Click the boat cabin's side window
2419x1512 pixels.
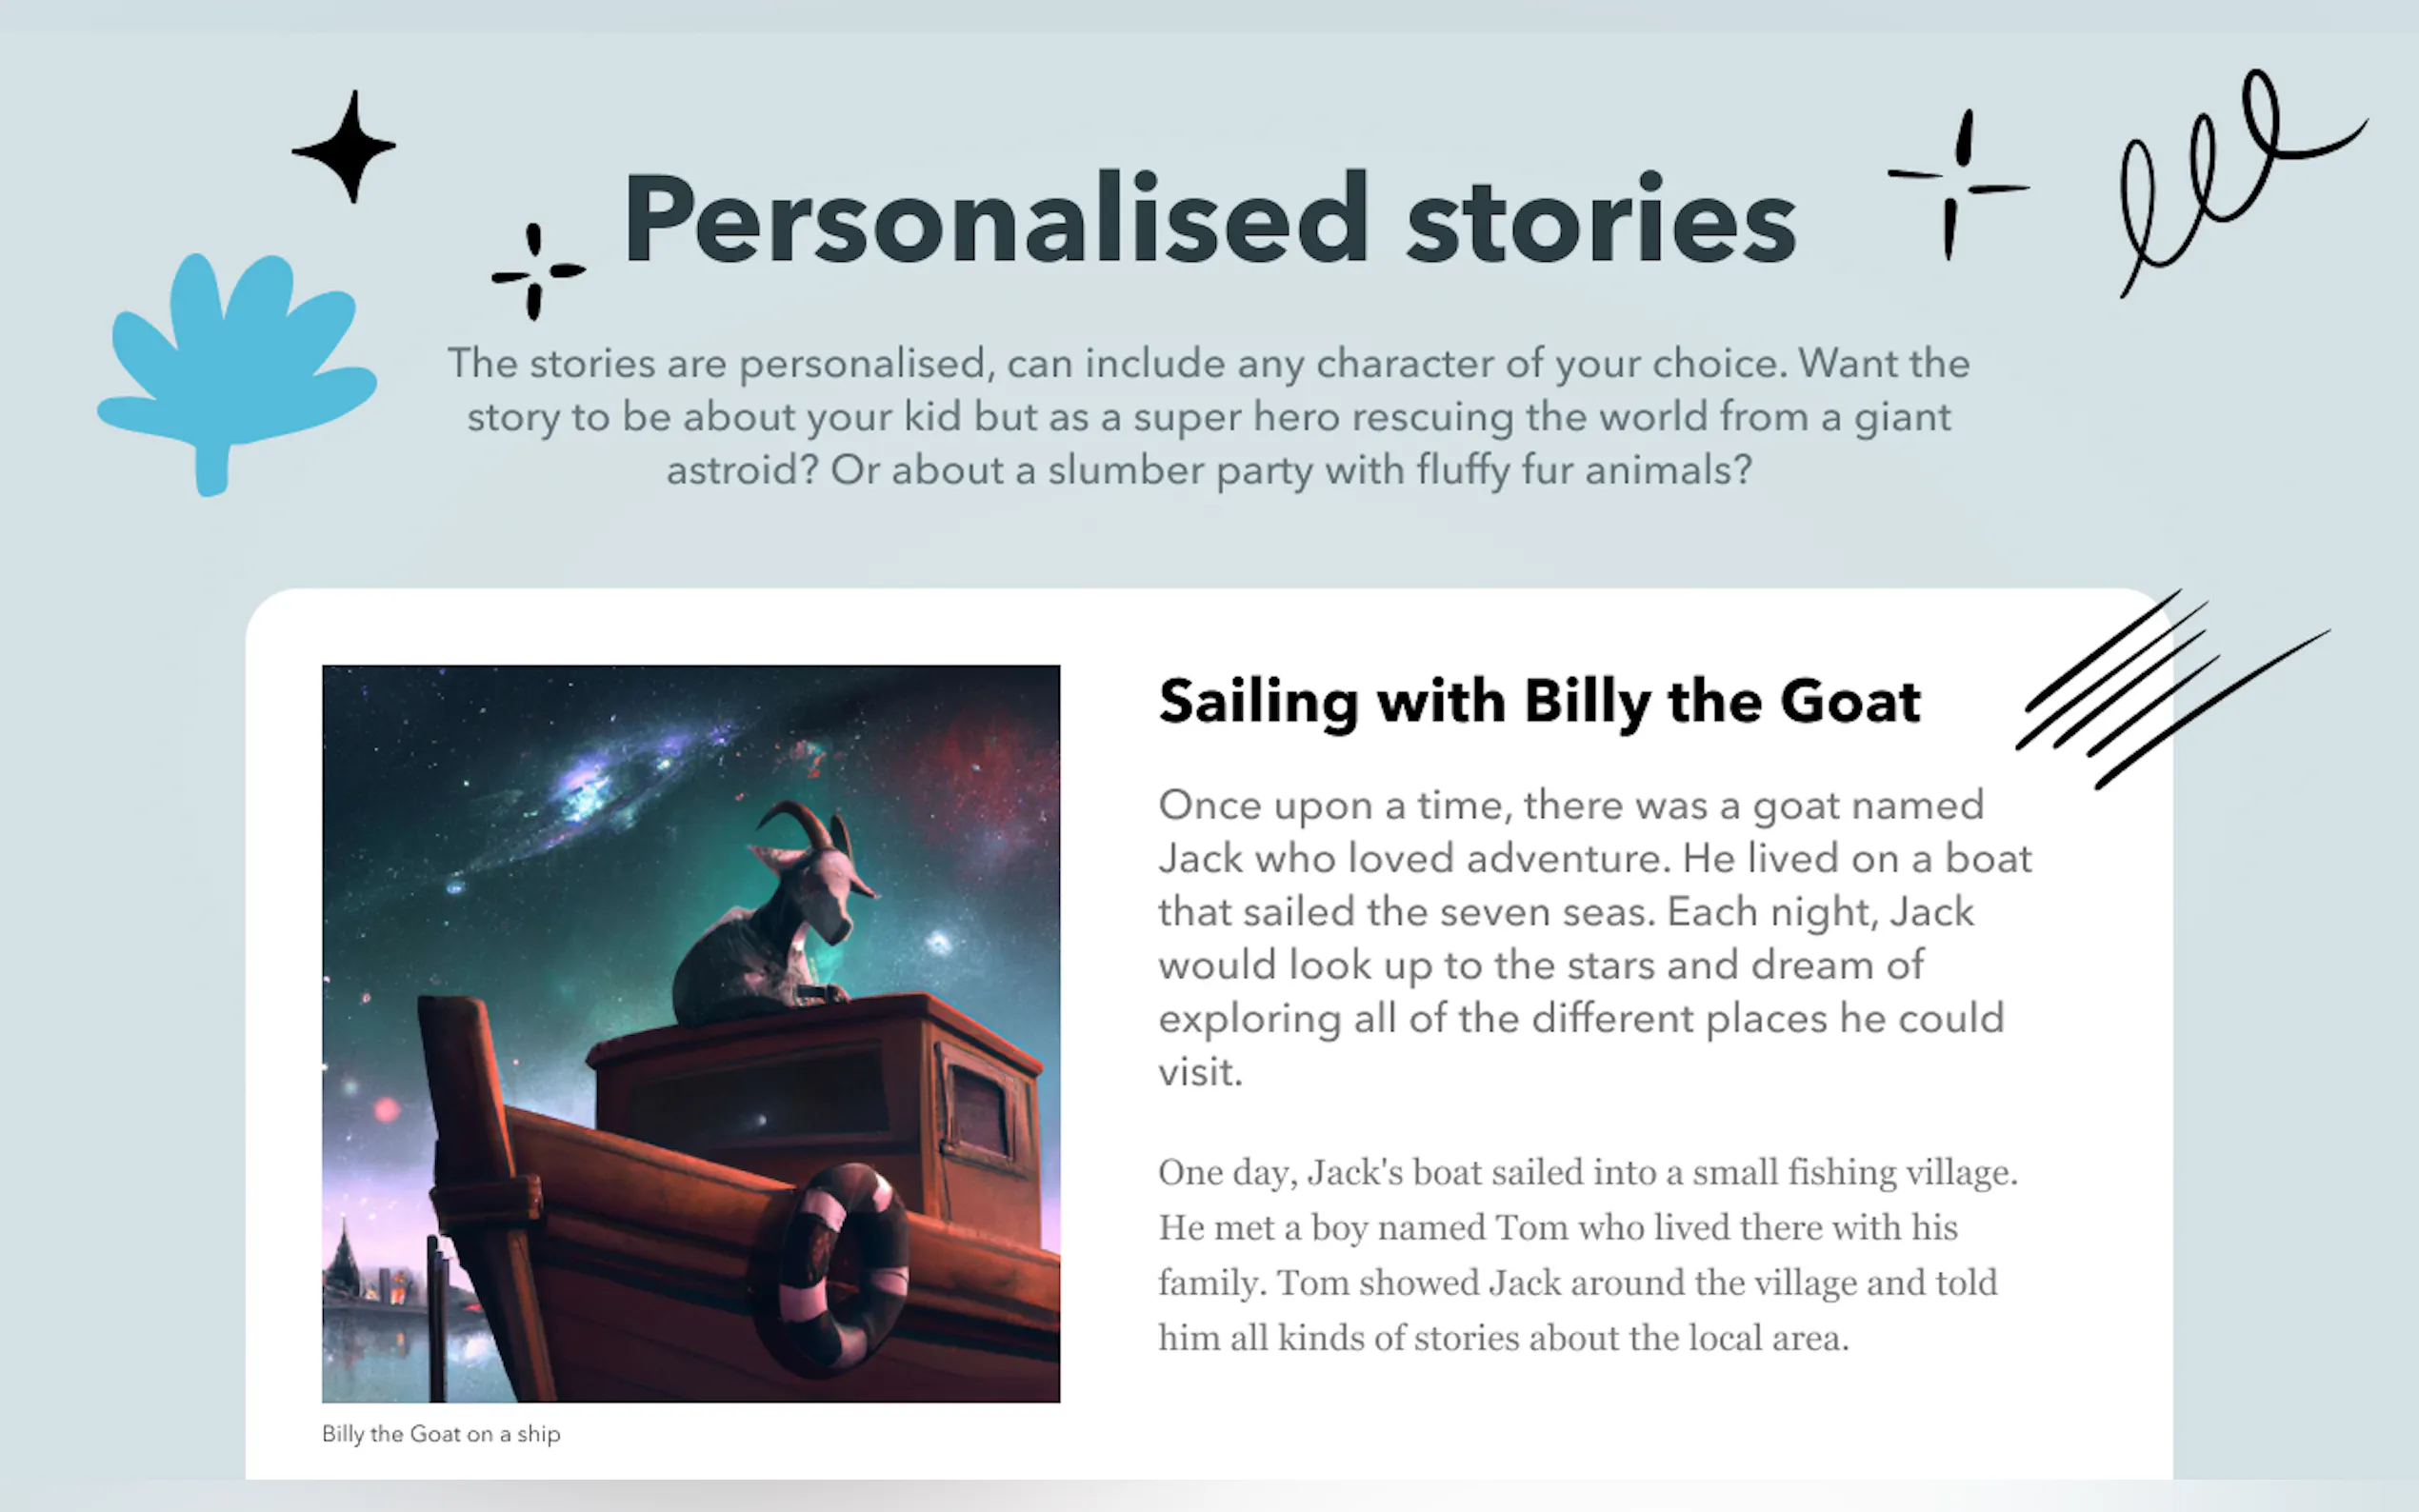pos(980,1112)
